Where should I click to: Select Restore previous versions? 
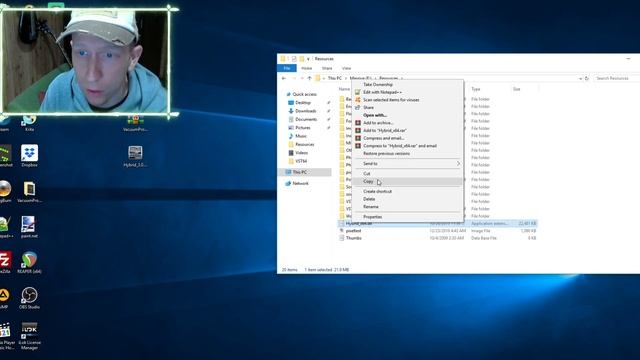[408, 153]
